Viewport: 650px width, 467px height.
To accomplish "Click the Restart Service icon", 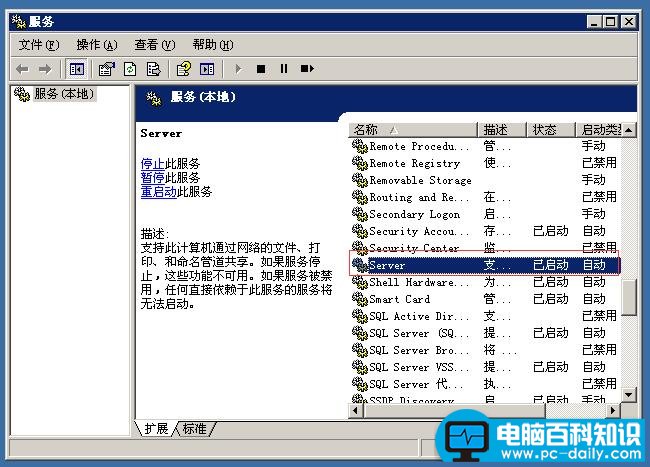I will click(x=307, y=69).
